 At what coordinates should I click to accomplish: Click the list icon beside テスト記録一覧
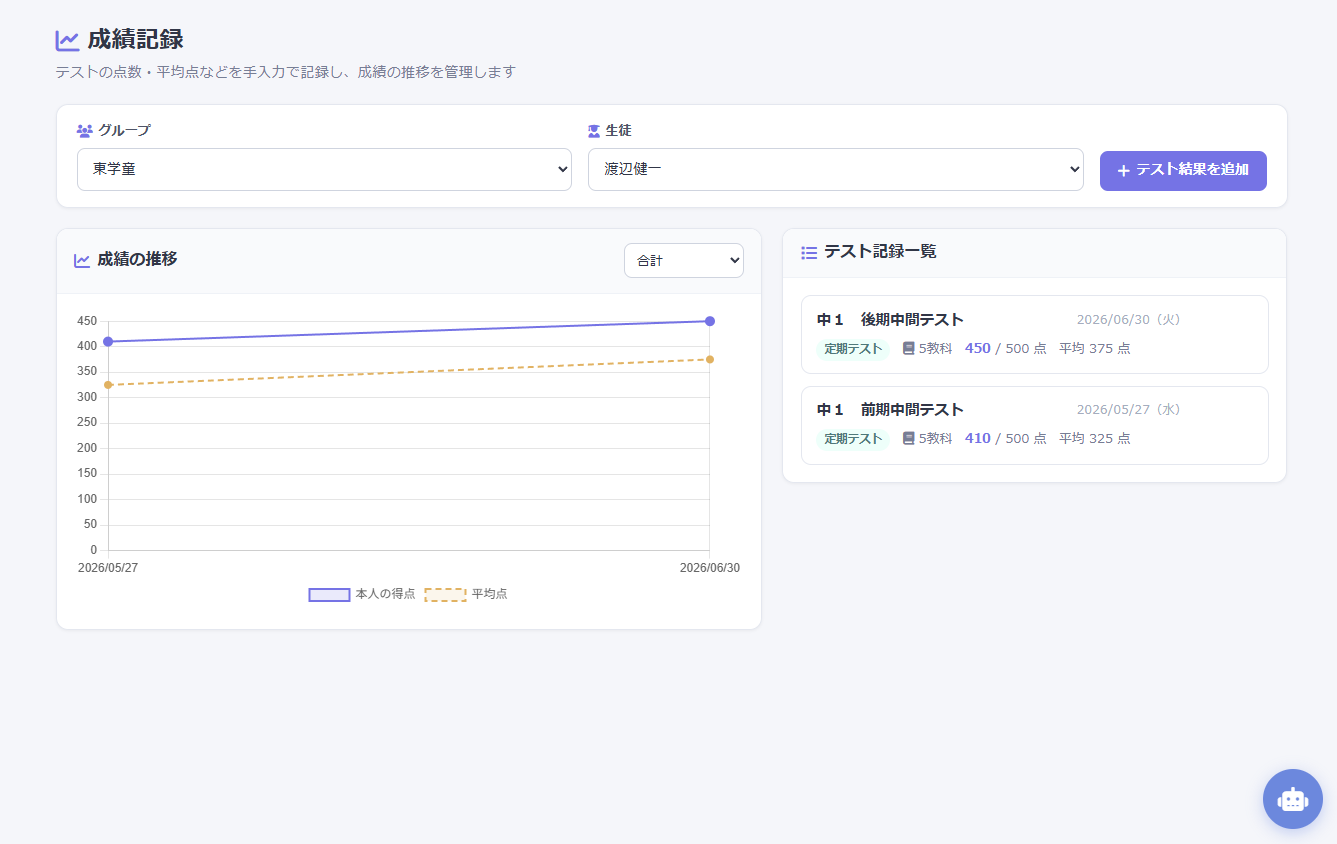pyautogui.click(x=809, y=252)
